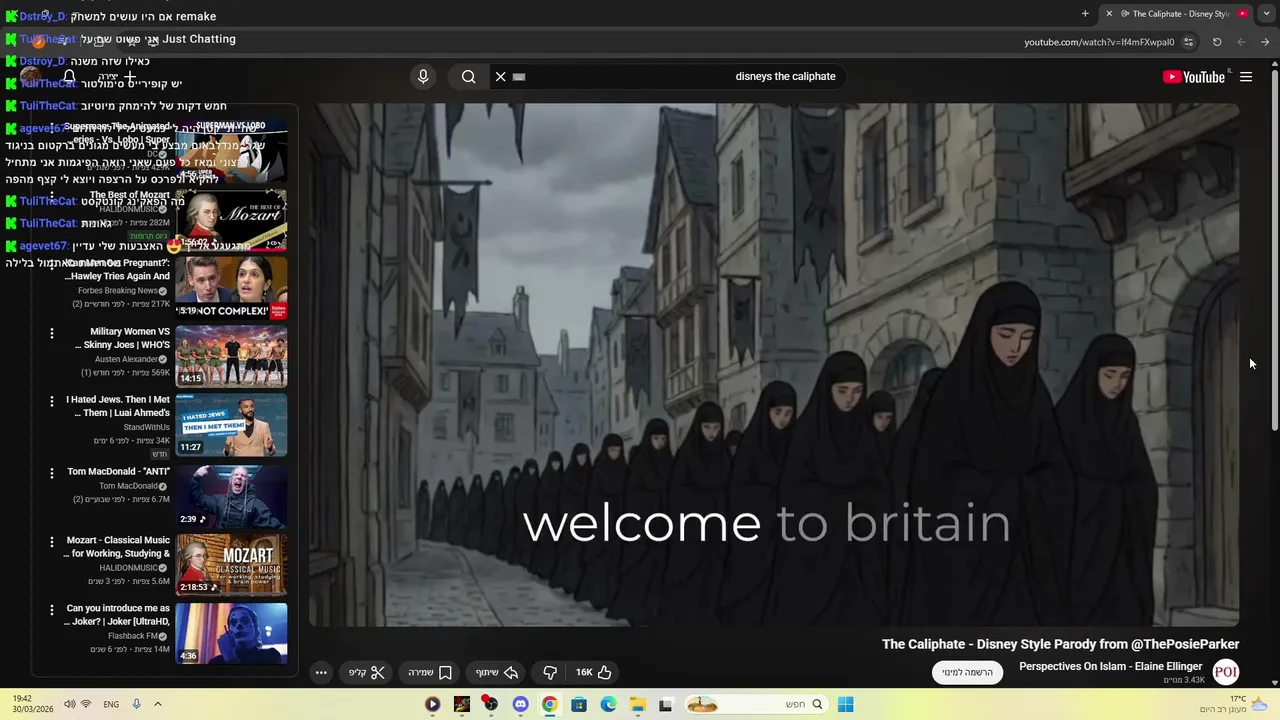Click the ENG language indicator
The image size is (1280, 720).
[111, 704]
